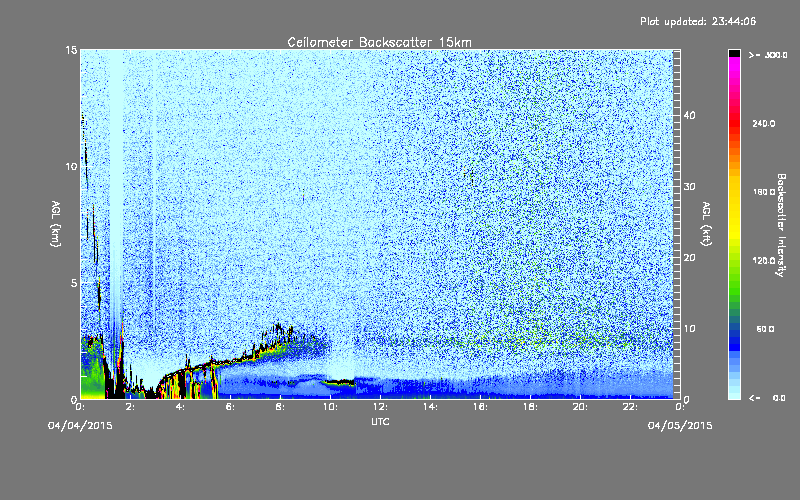
Task: Click the '40' kft tick on right axis
Action: click(x=689, y=115)
